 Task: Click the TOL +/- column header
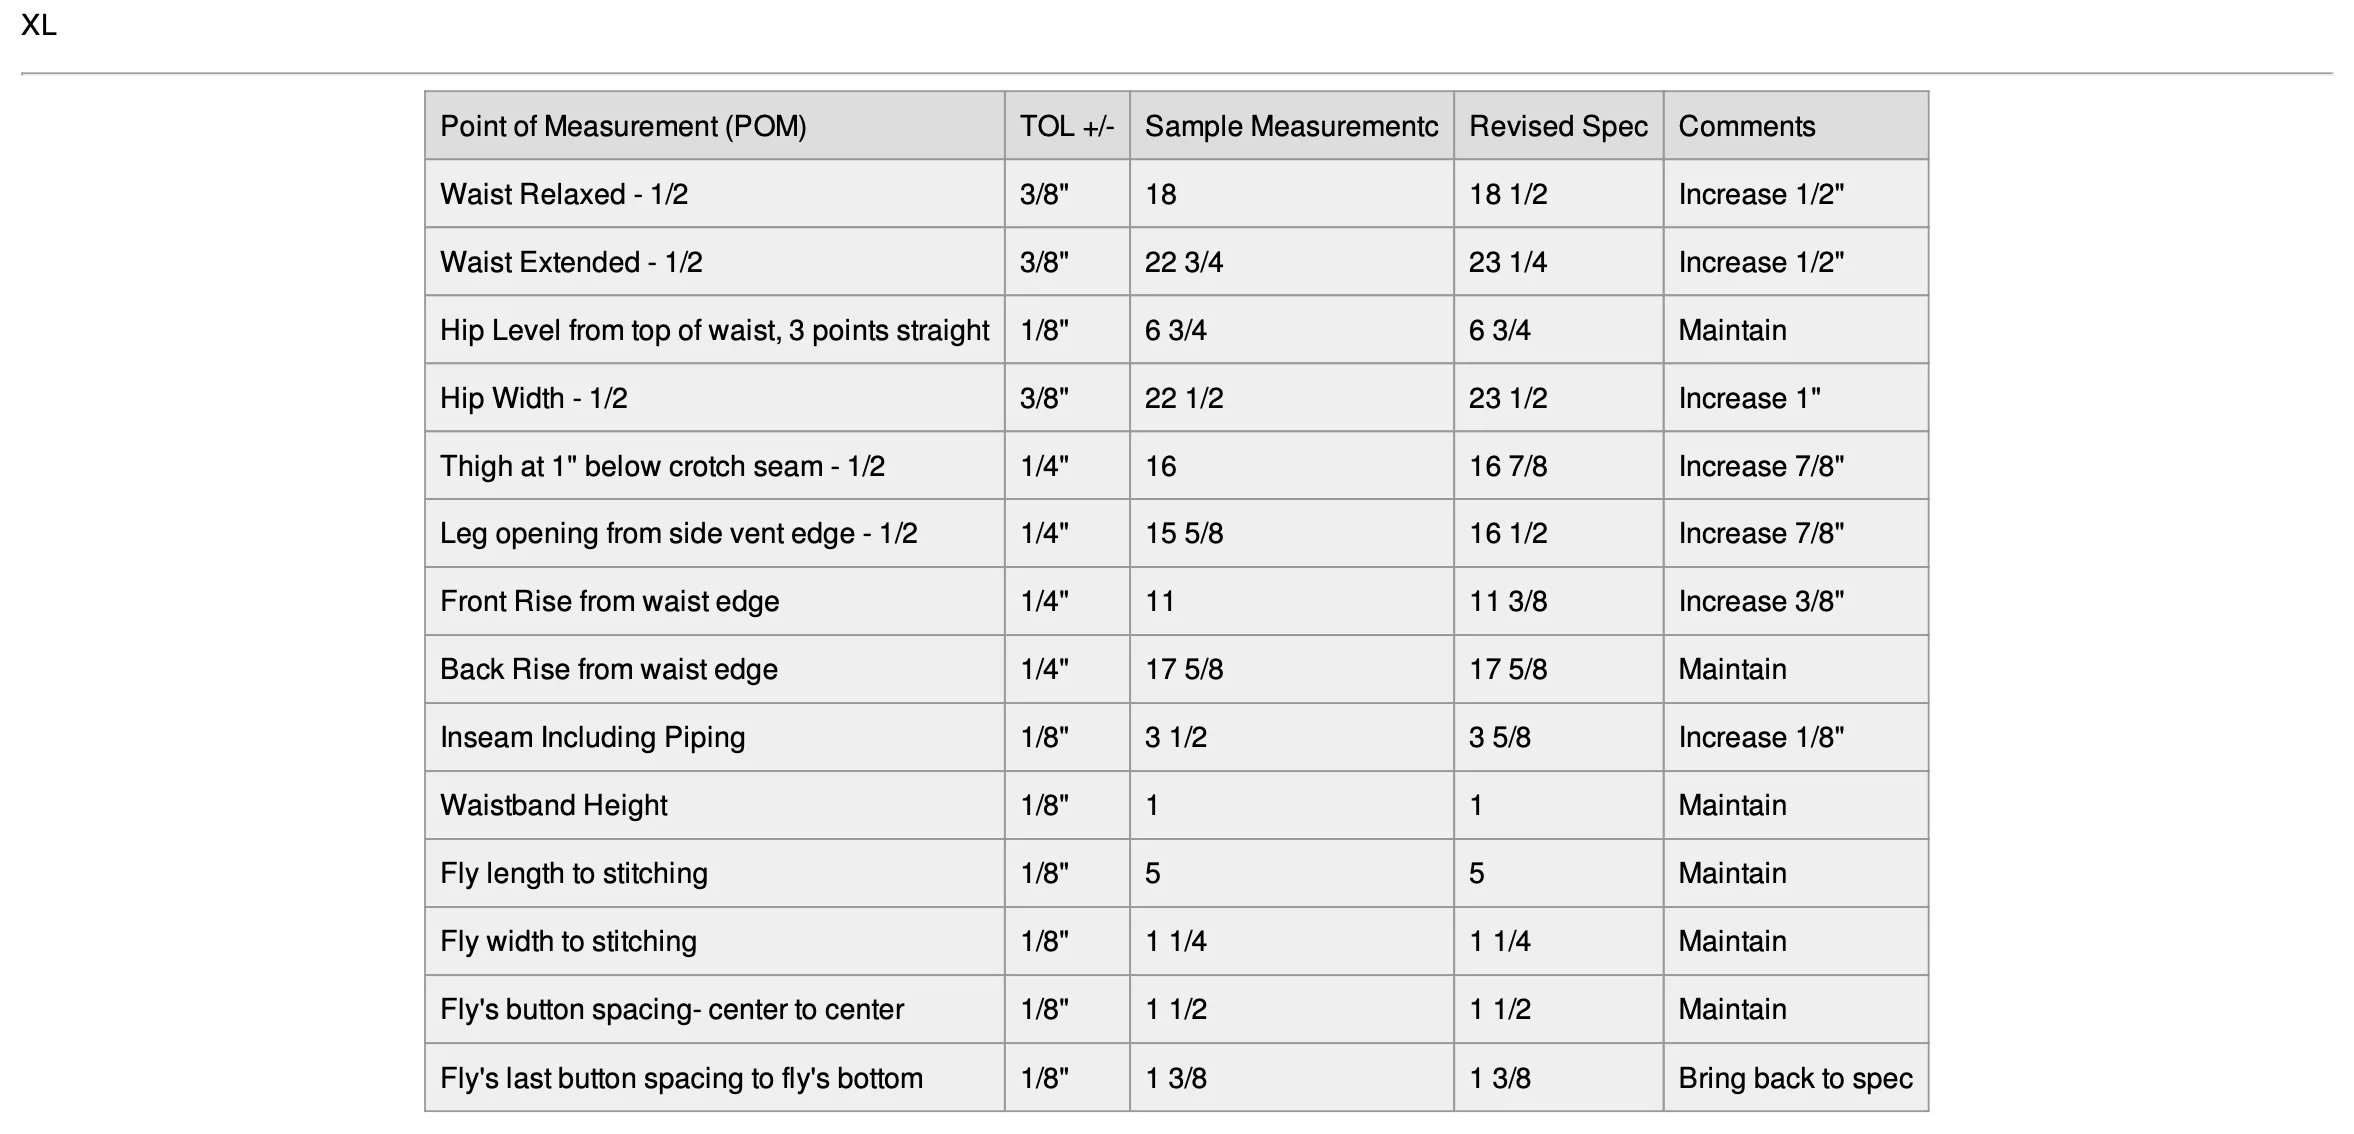tap(1067, 126)
